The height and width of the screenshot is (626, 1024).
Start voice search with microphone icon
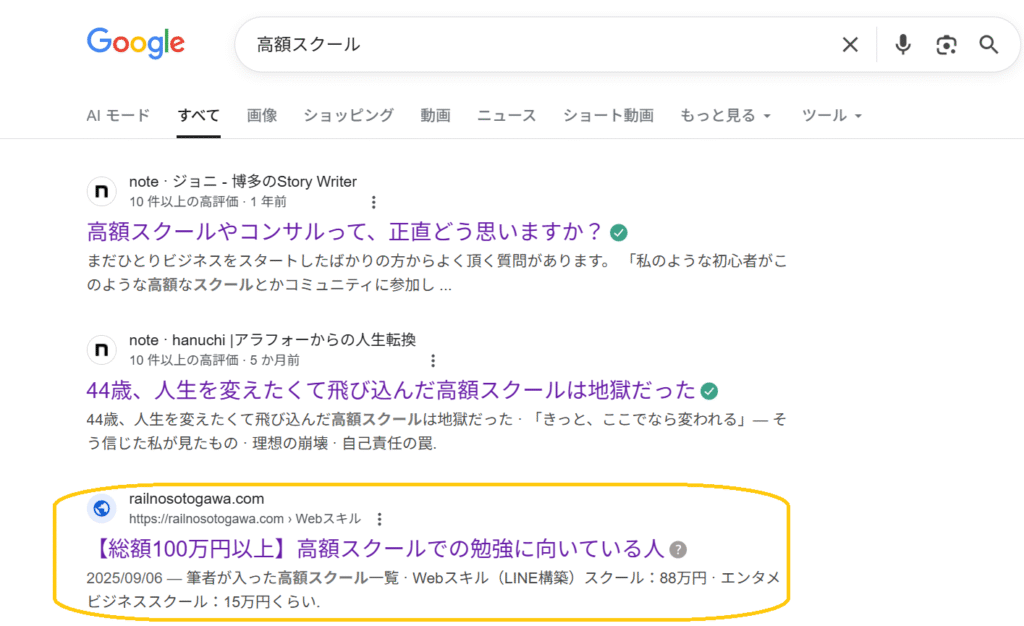903,44
